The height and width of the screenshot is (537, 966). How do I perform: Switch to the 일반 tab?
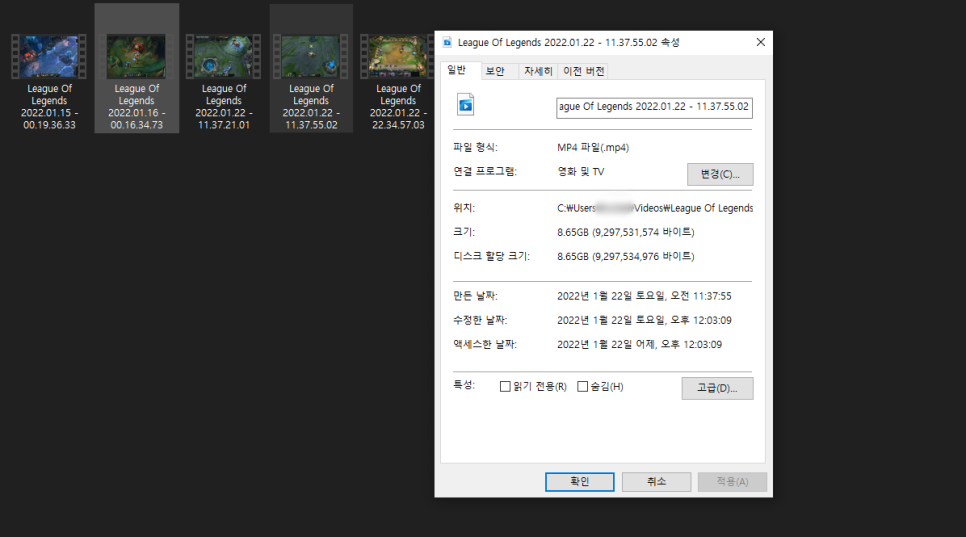457,70
